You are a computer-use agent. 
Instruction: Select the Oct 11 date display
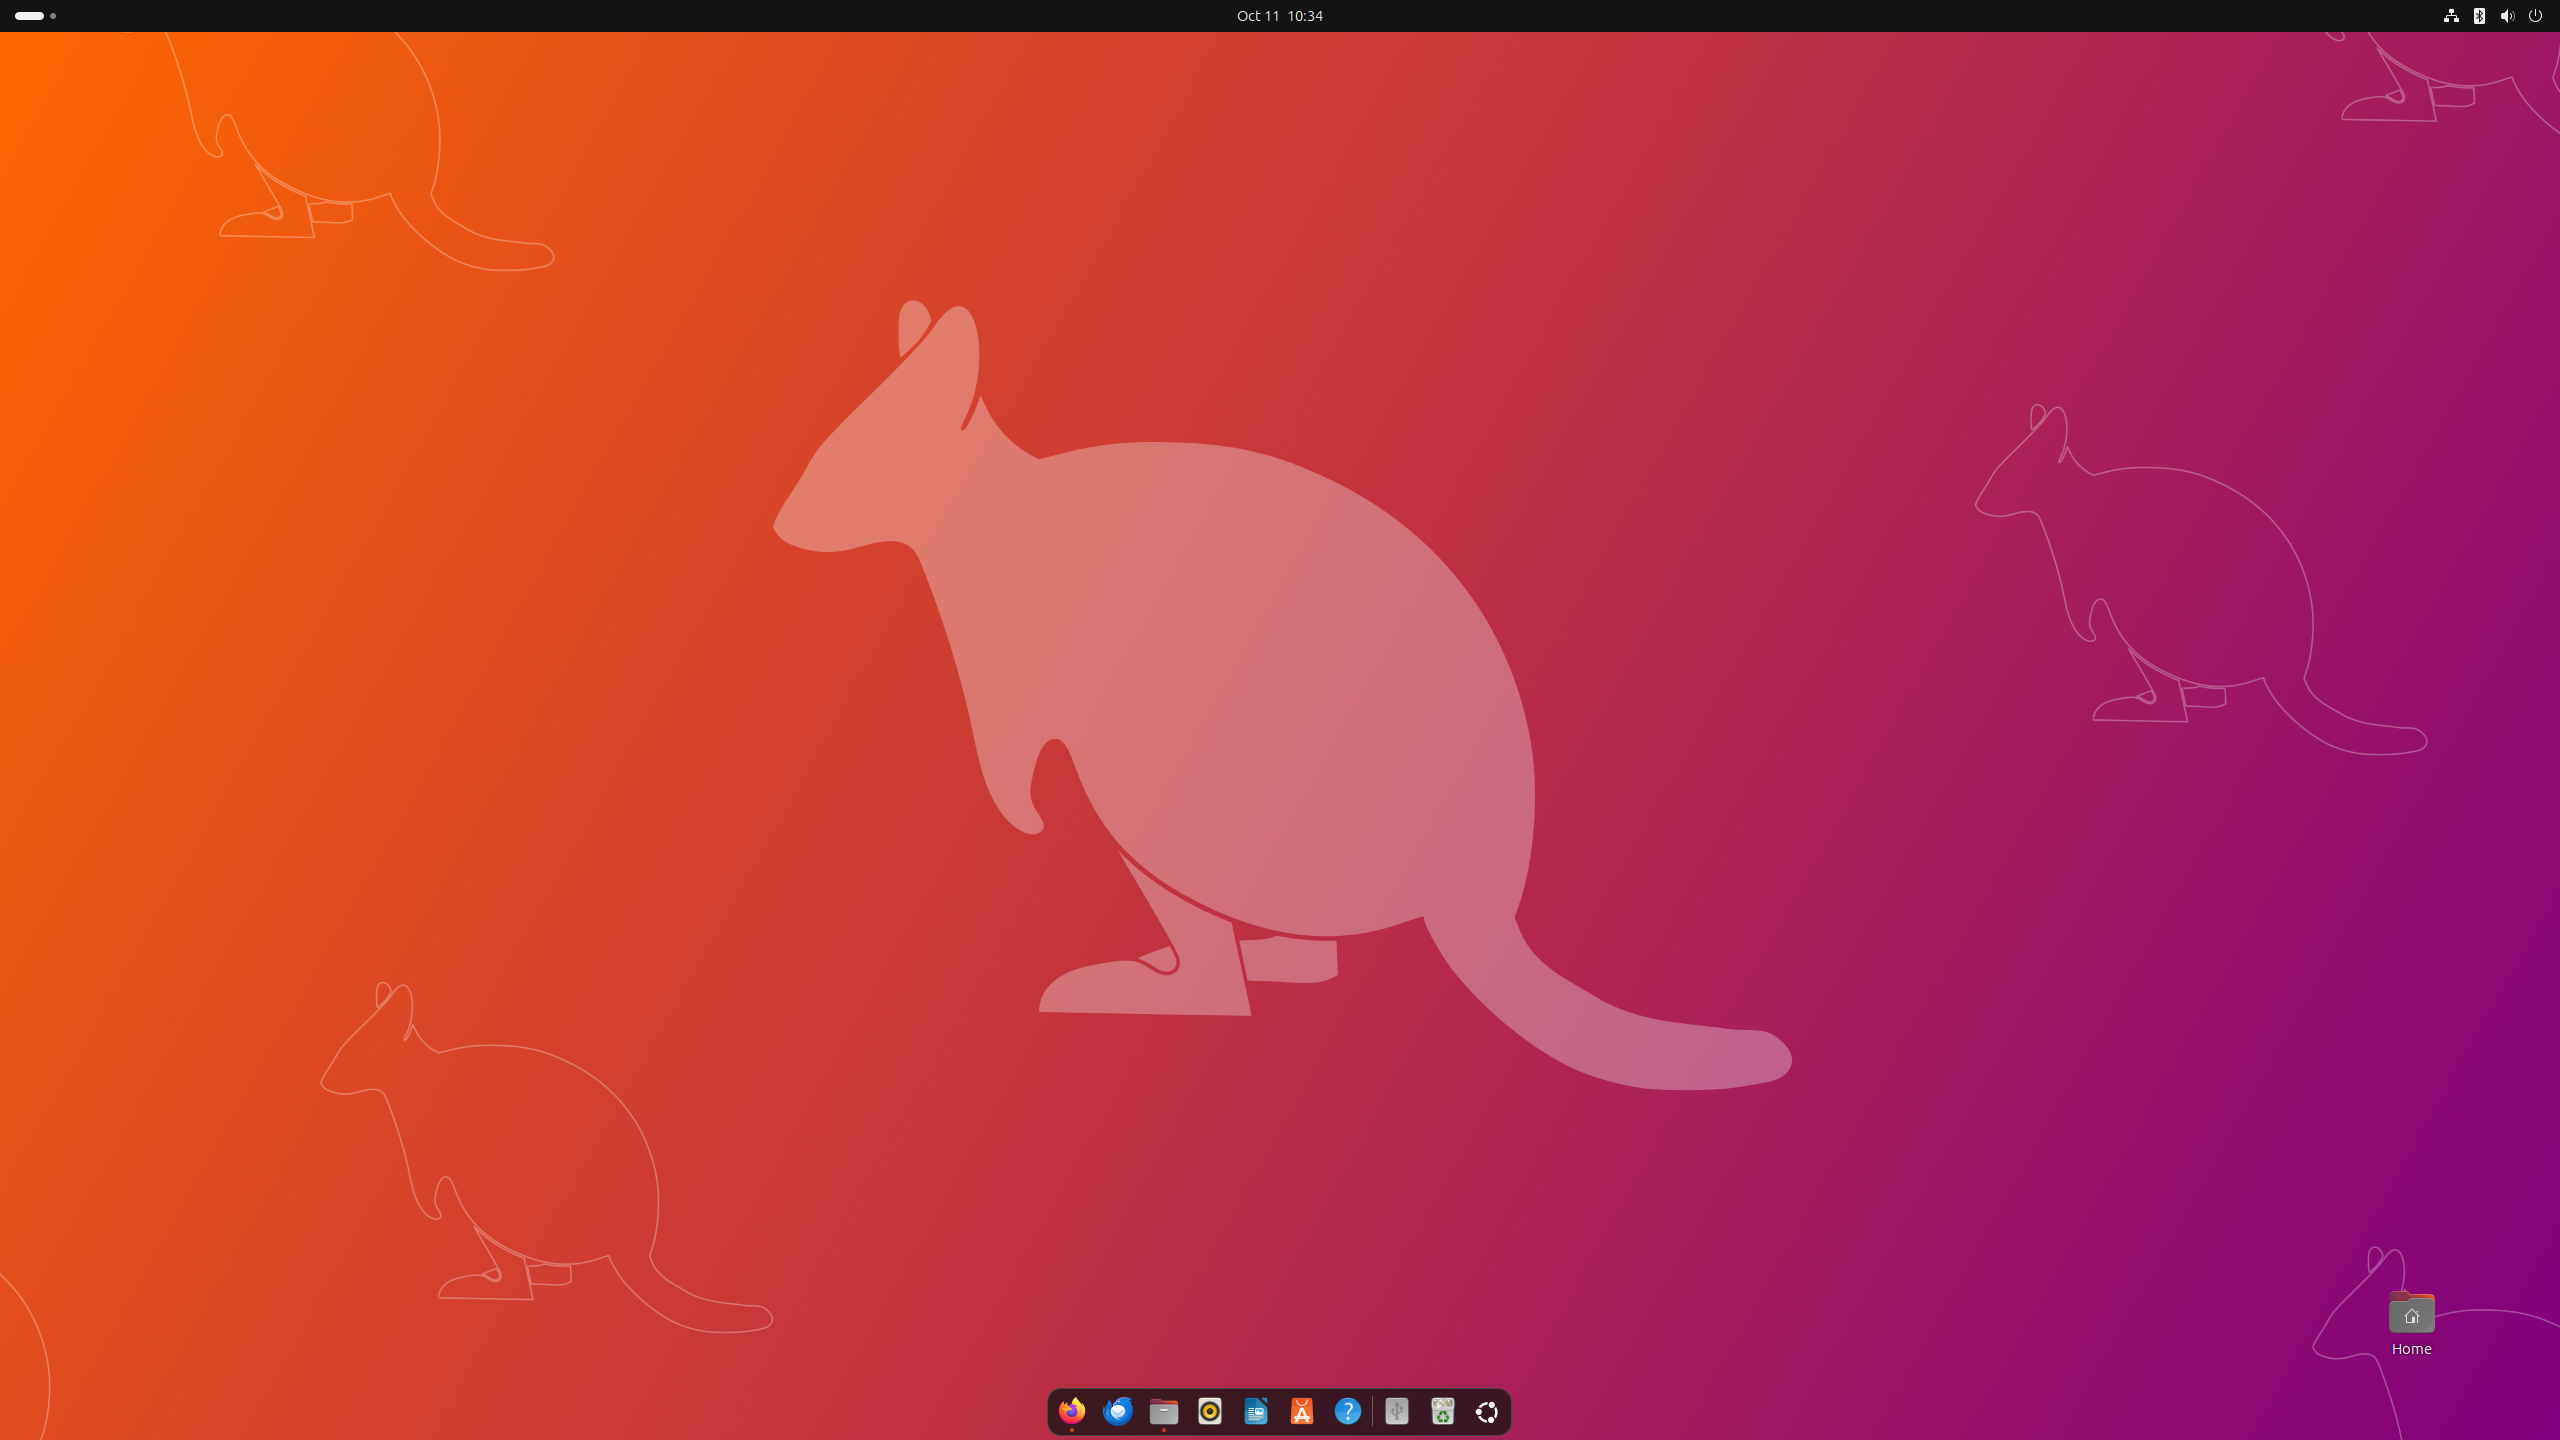pos(1256,16)
